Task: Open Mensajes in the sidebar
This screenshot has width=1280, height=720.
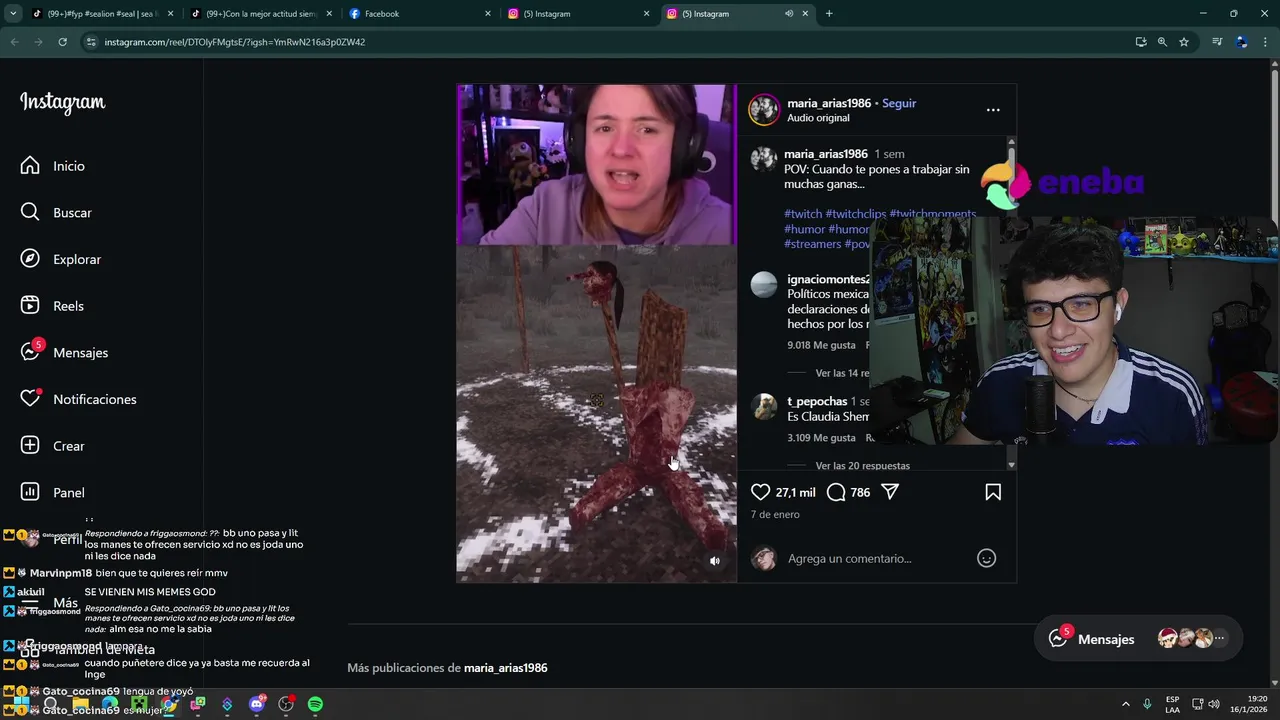Action: (x=65, y=352)
